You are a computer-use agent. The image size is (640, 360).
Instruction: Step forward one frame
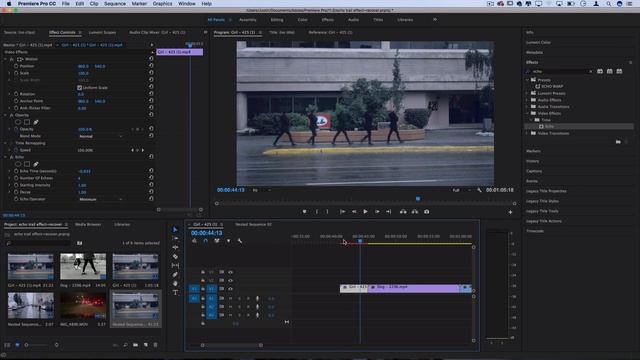pyautogui.click(x=377, y=212)
